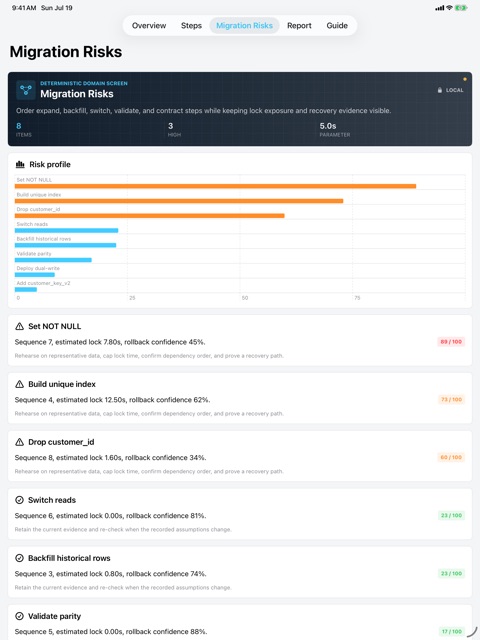Click the Set NOT NULL chart bar
Screen dimensions: 480x640
point(216,186)
